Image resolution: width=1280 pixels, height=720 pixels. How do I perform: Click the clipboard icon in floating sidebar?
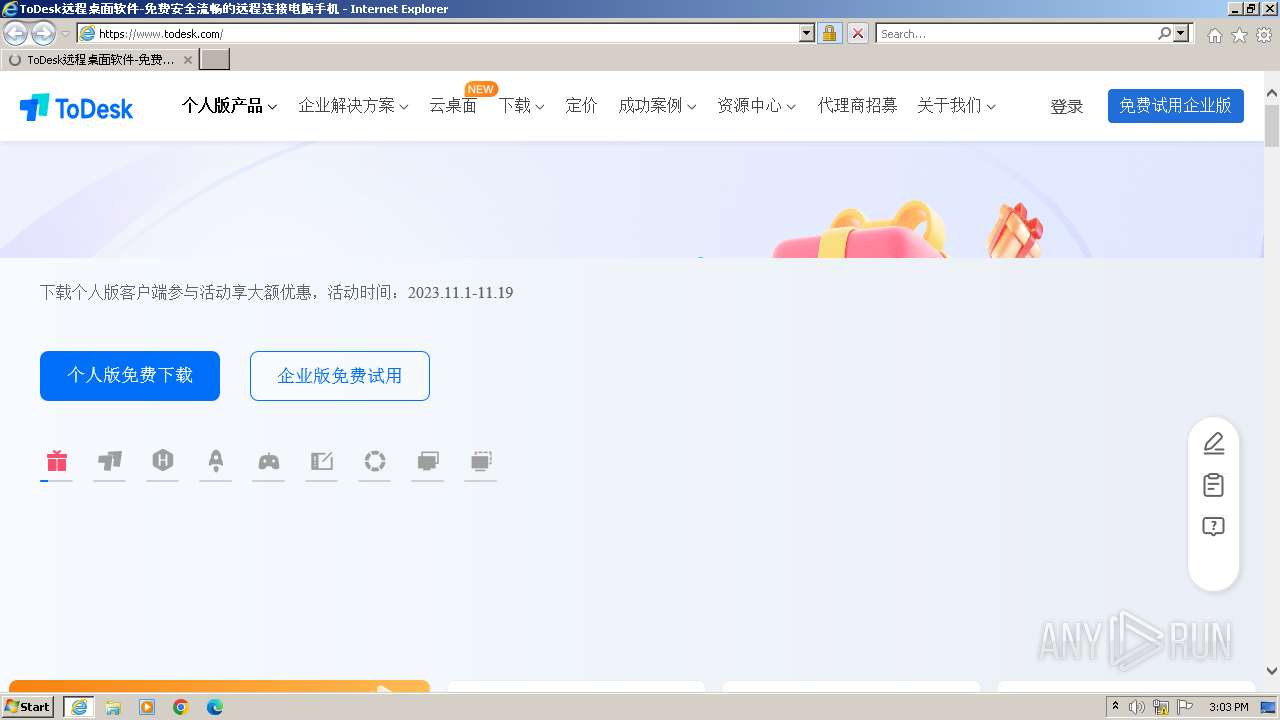pos(1213,485)
